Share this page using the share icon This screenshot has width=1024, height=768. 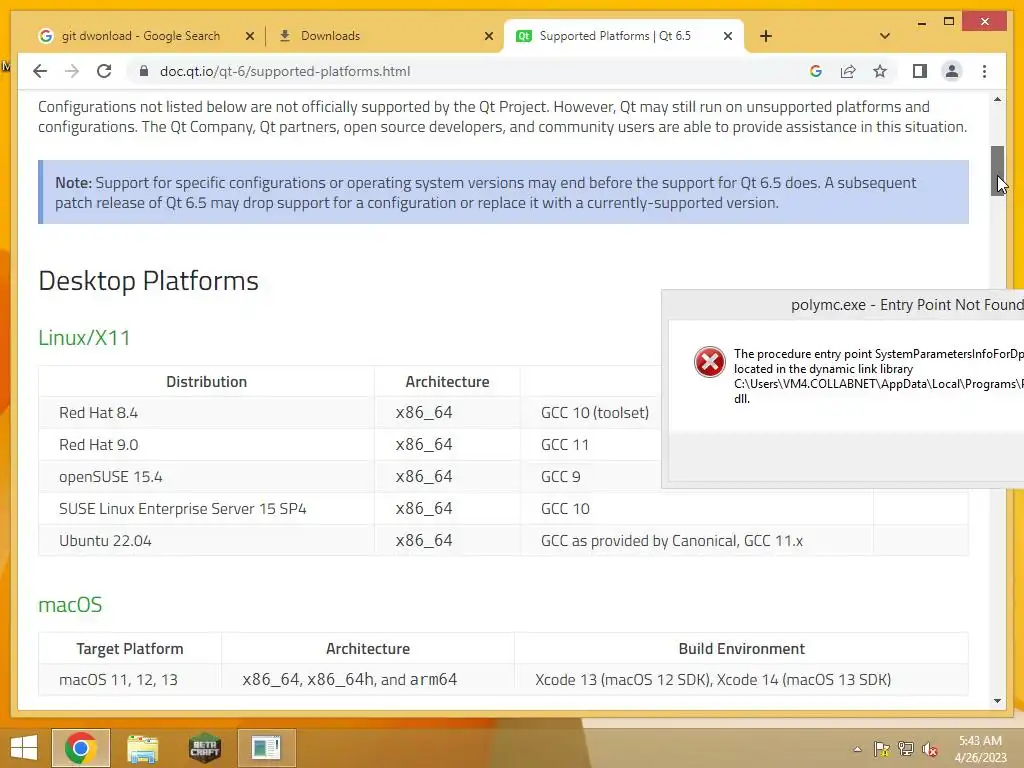point(848,71)
